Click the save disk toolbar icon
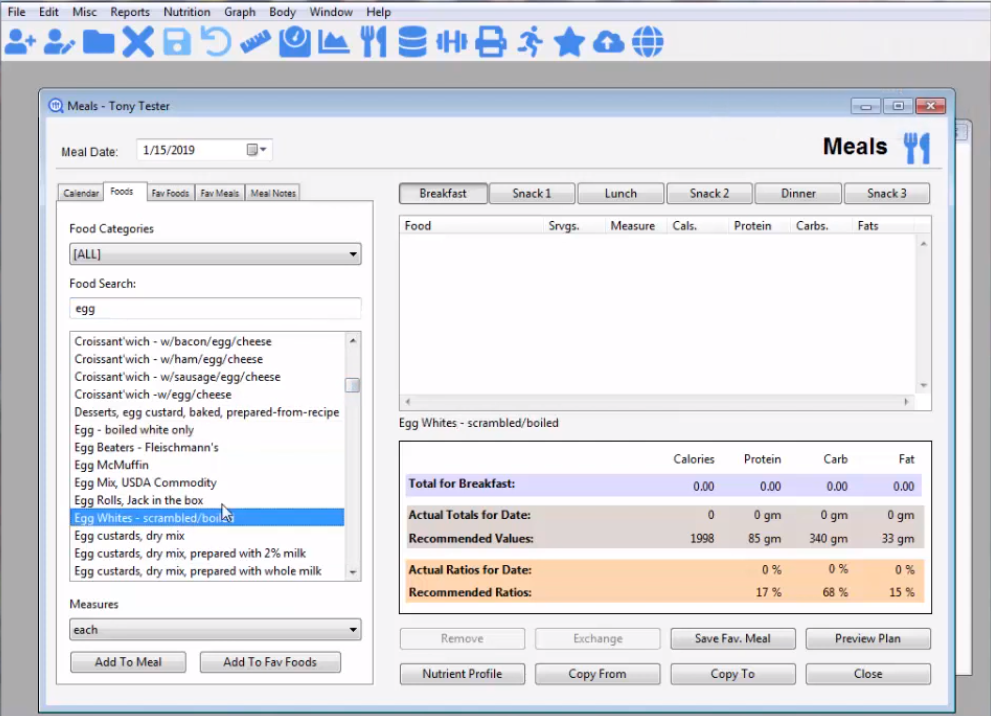991x716 pixels. click(177, 42)
